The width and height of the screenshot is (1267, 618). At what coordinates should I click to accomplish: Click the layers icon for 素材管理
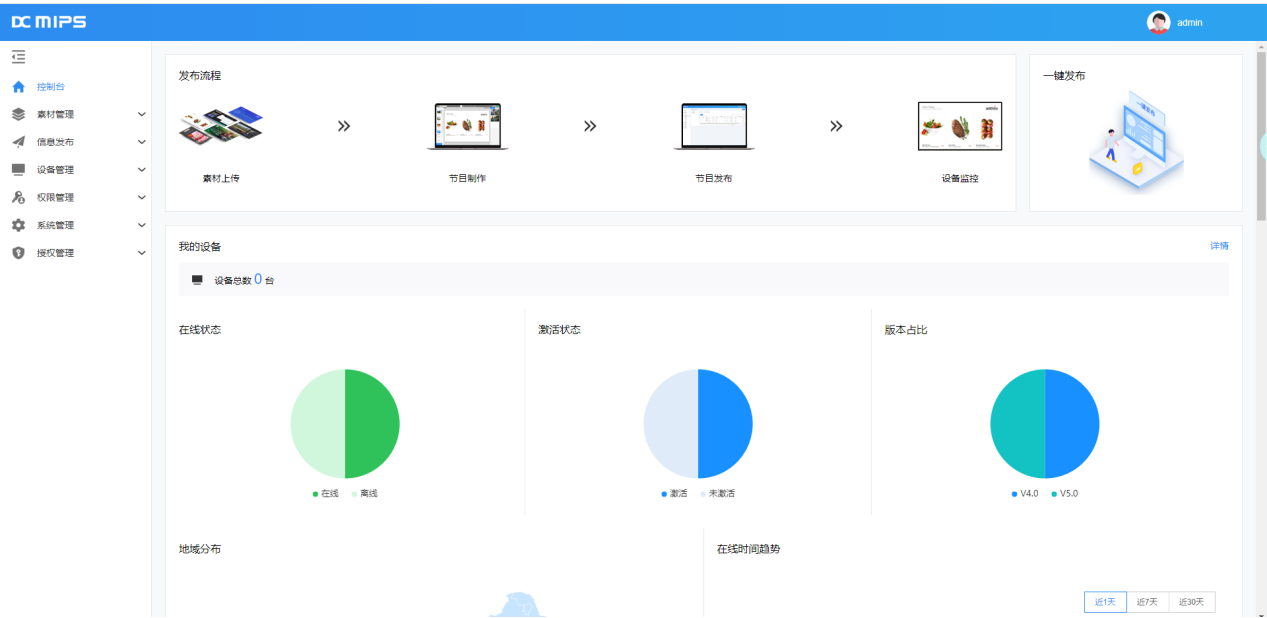18,114
